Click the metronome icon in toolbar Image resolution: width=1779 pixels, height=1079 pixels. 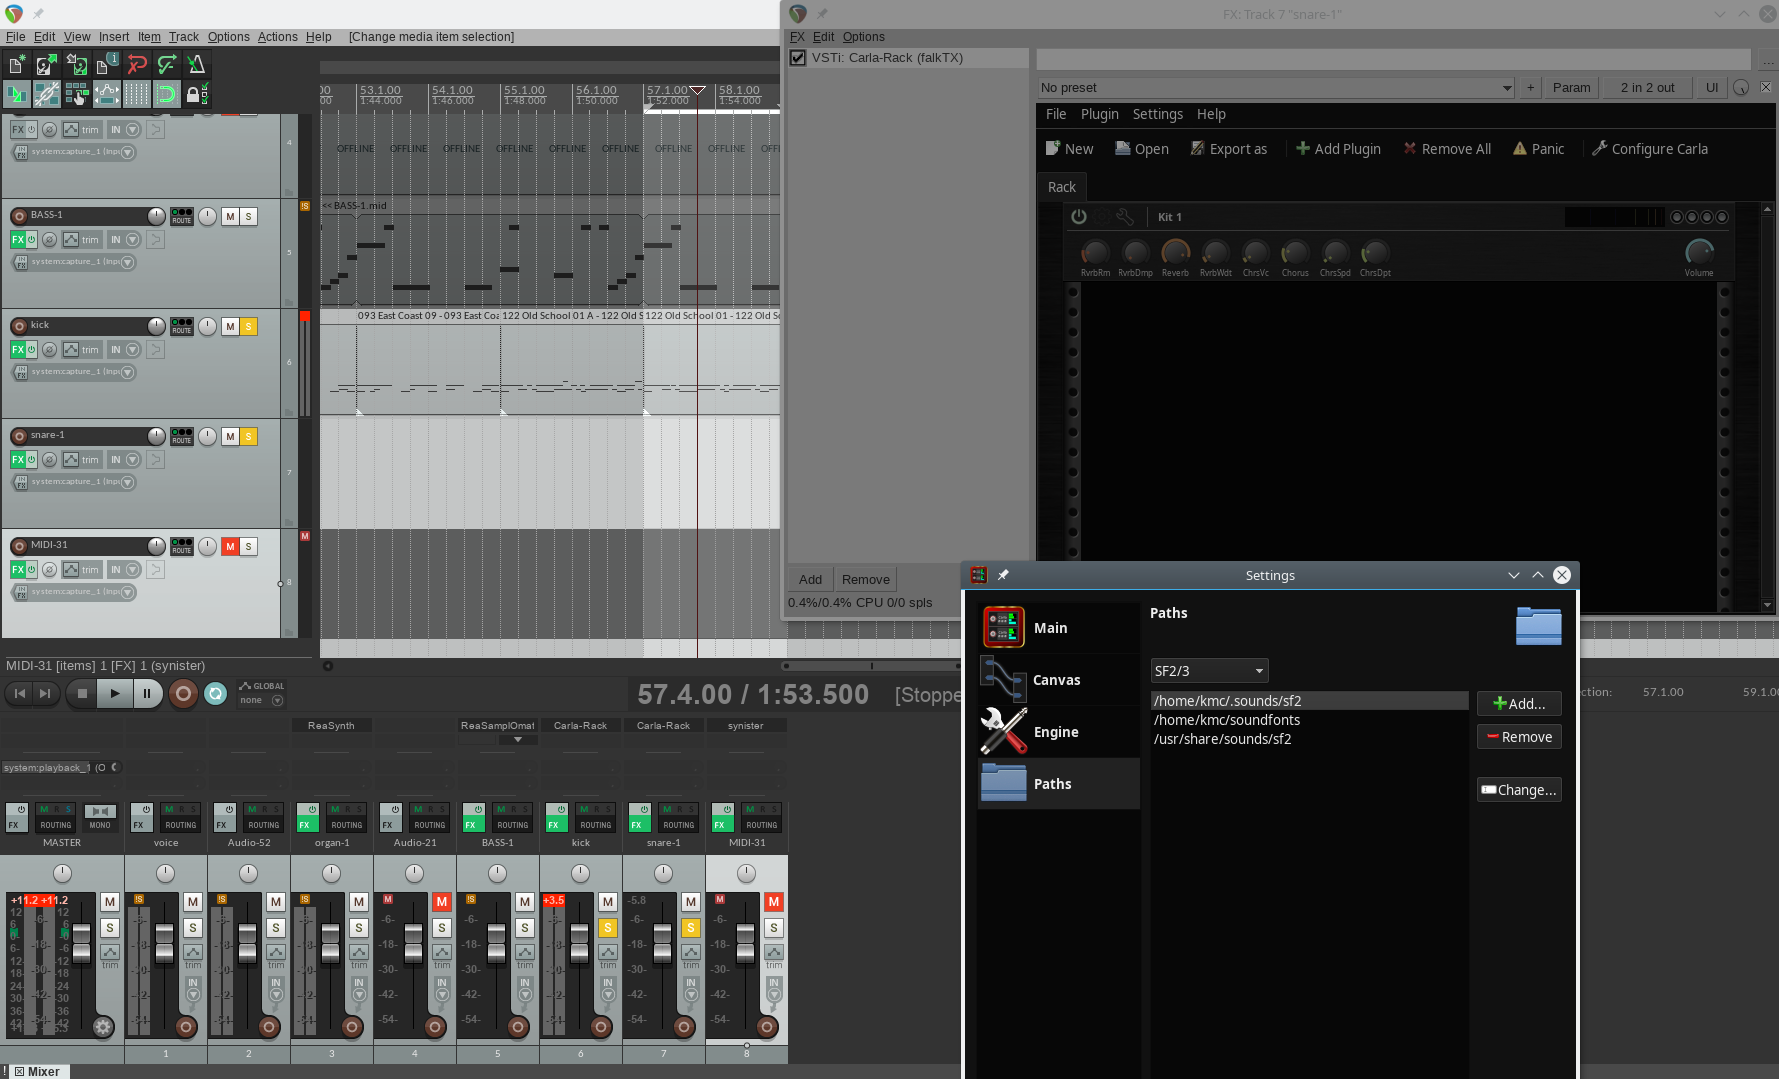pos(196,65)
